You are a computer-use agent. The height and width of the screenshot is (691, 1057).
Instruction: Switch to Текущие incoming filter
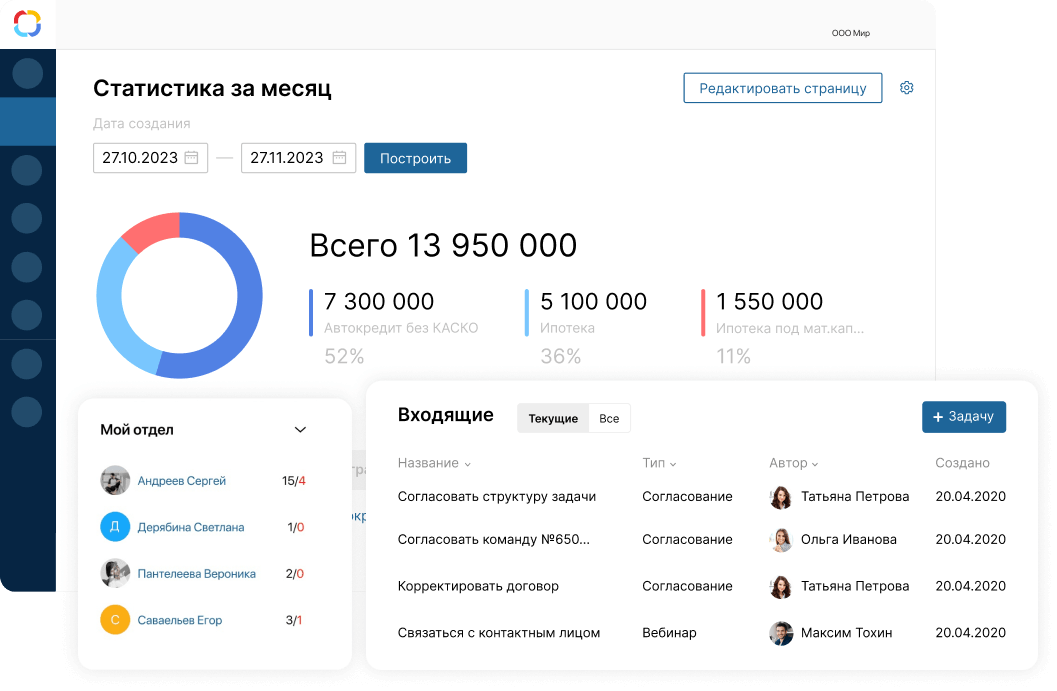(553, 419)
